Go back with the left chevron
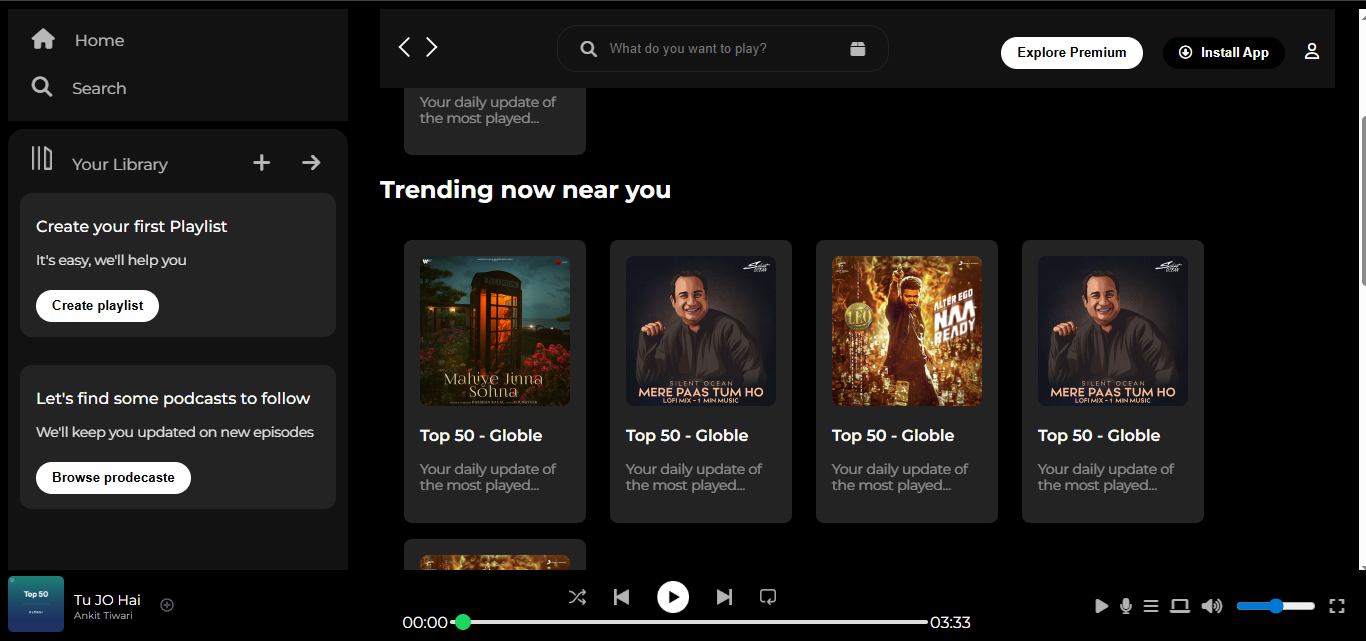This screenshot has height=641, width=1366. [x=404, y=47]
